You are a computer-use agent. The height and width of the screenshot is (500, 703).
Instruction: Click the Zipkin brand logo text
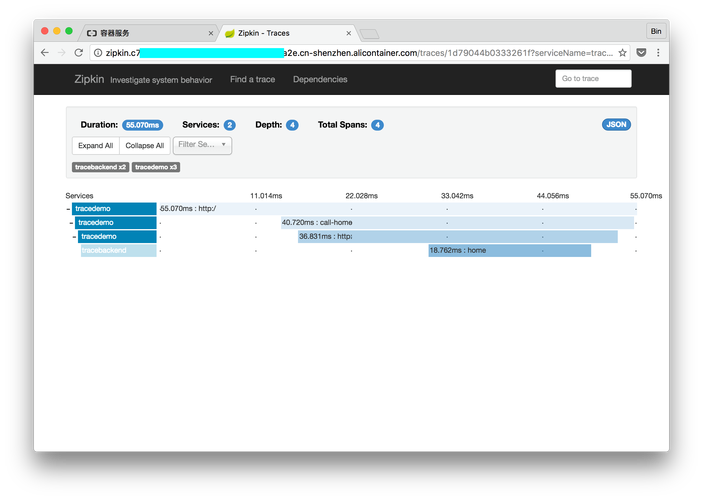[89, 79]
